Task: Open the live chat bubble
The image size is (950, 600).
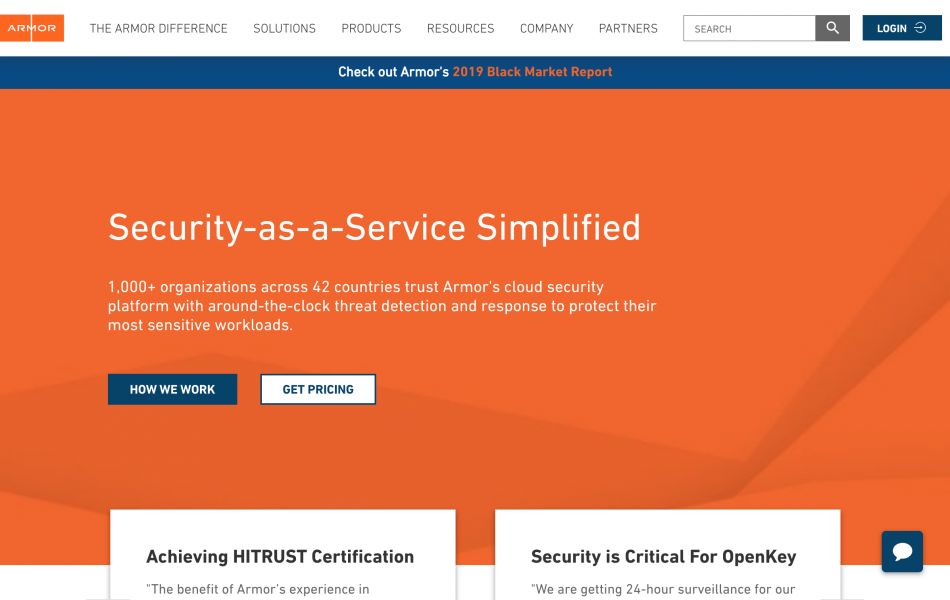Action: 902,552
